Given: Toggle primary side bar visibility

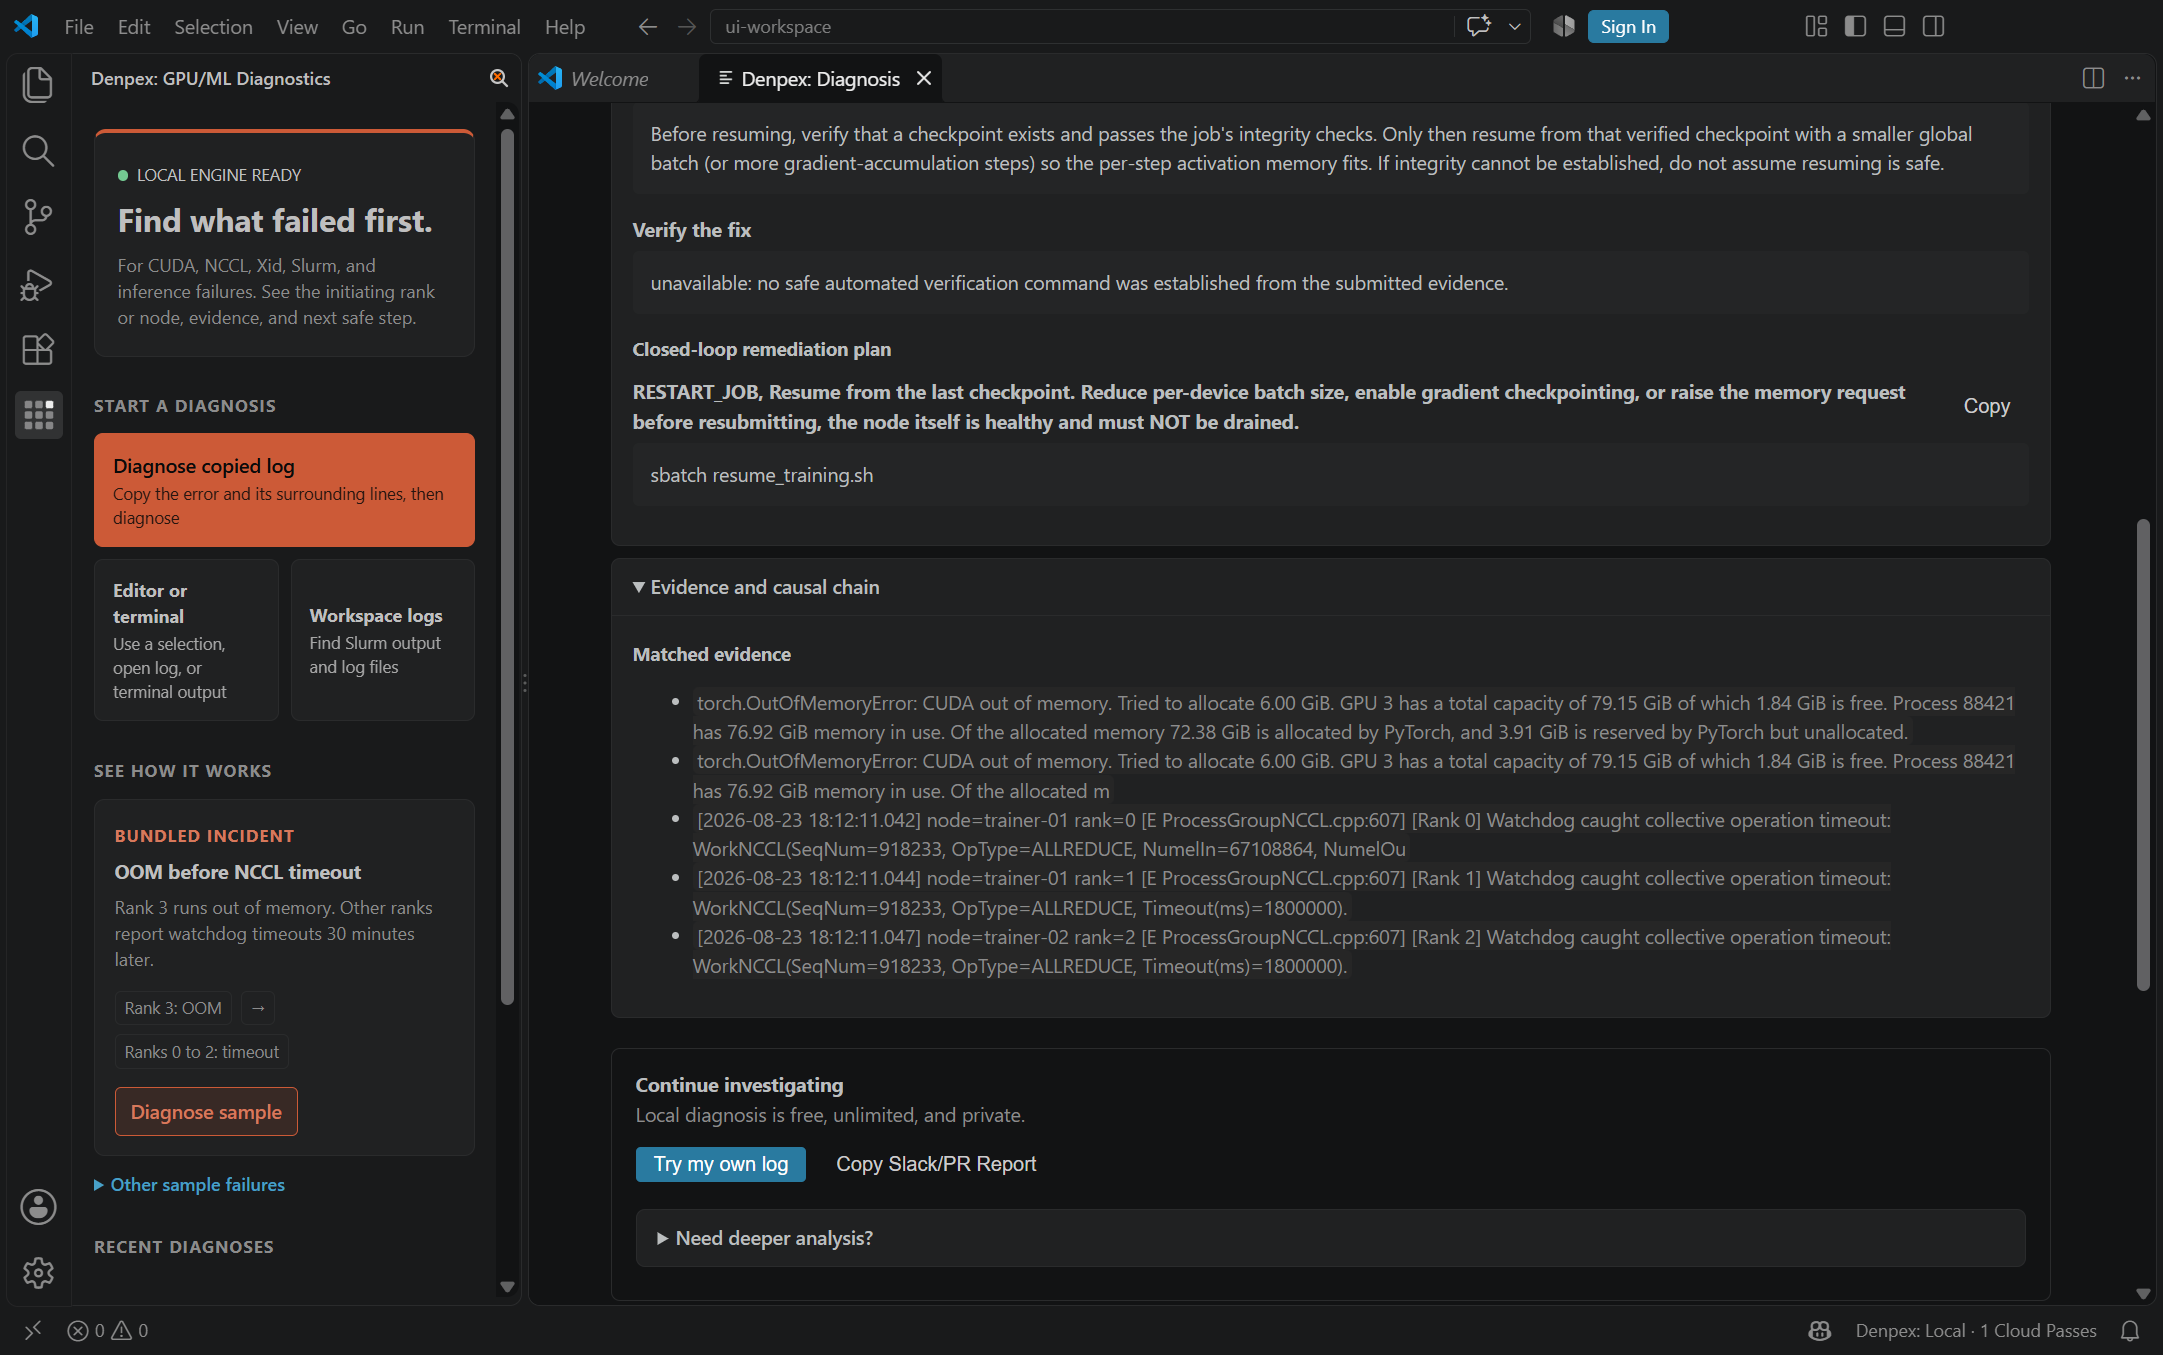Looking at the screenshot, I should pyautogui.click(x=1855, y=26).
